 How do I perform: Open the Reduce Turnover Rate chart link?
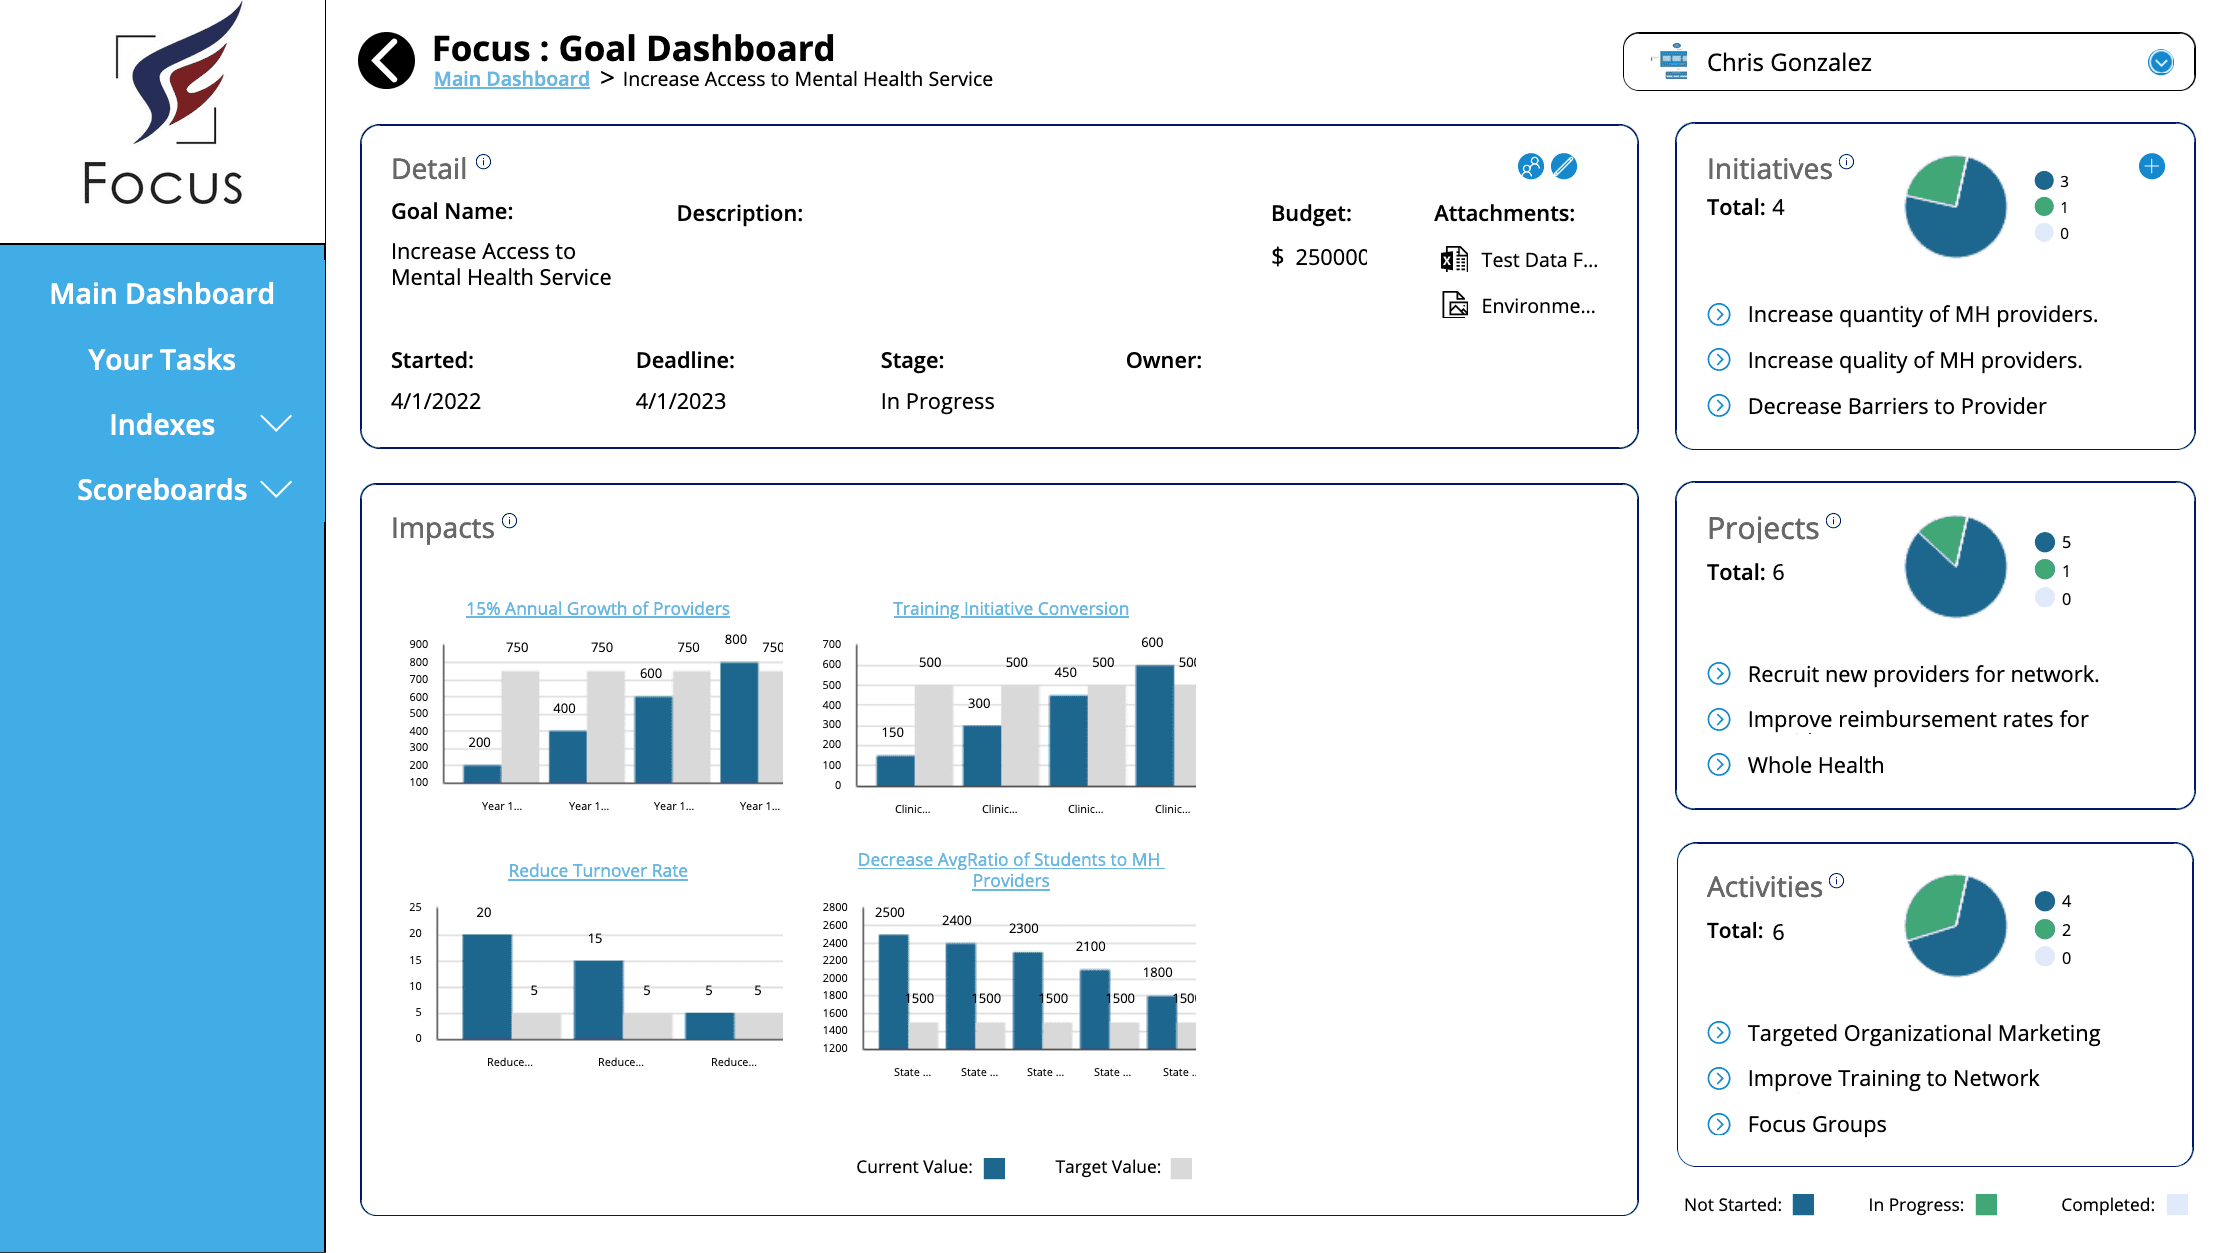[x=597, y=870]
